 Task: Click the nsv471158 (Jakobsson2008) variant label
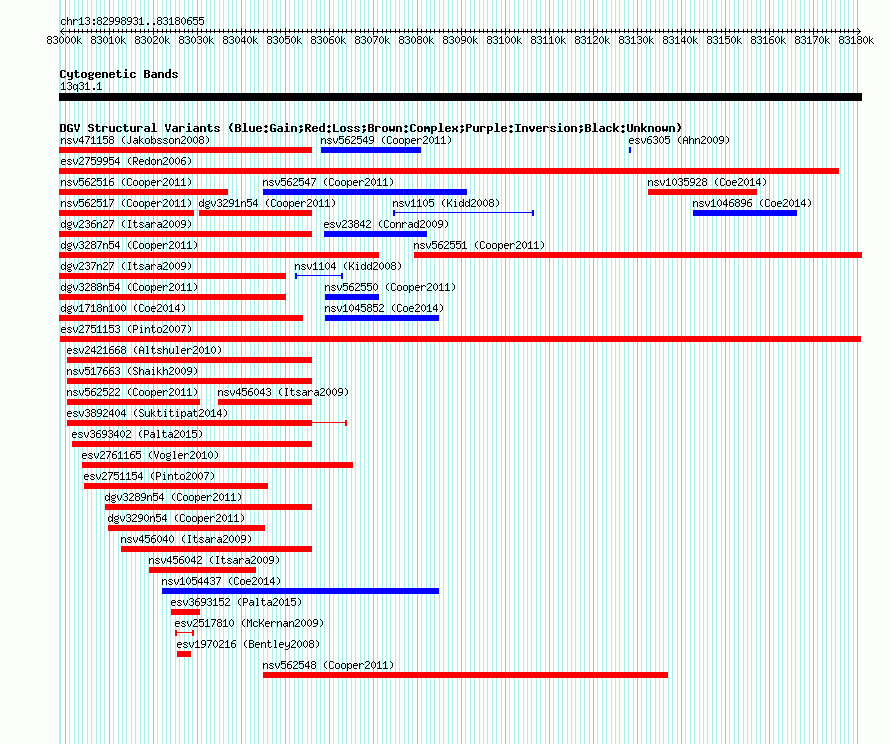click(135, 140)
